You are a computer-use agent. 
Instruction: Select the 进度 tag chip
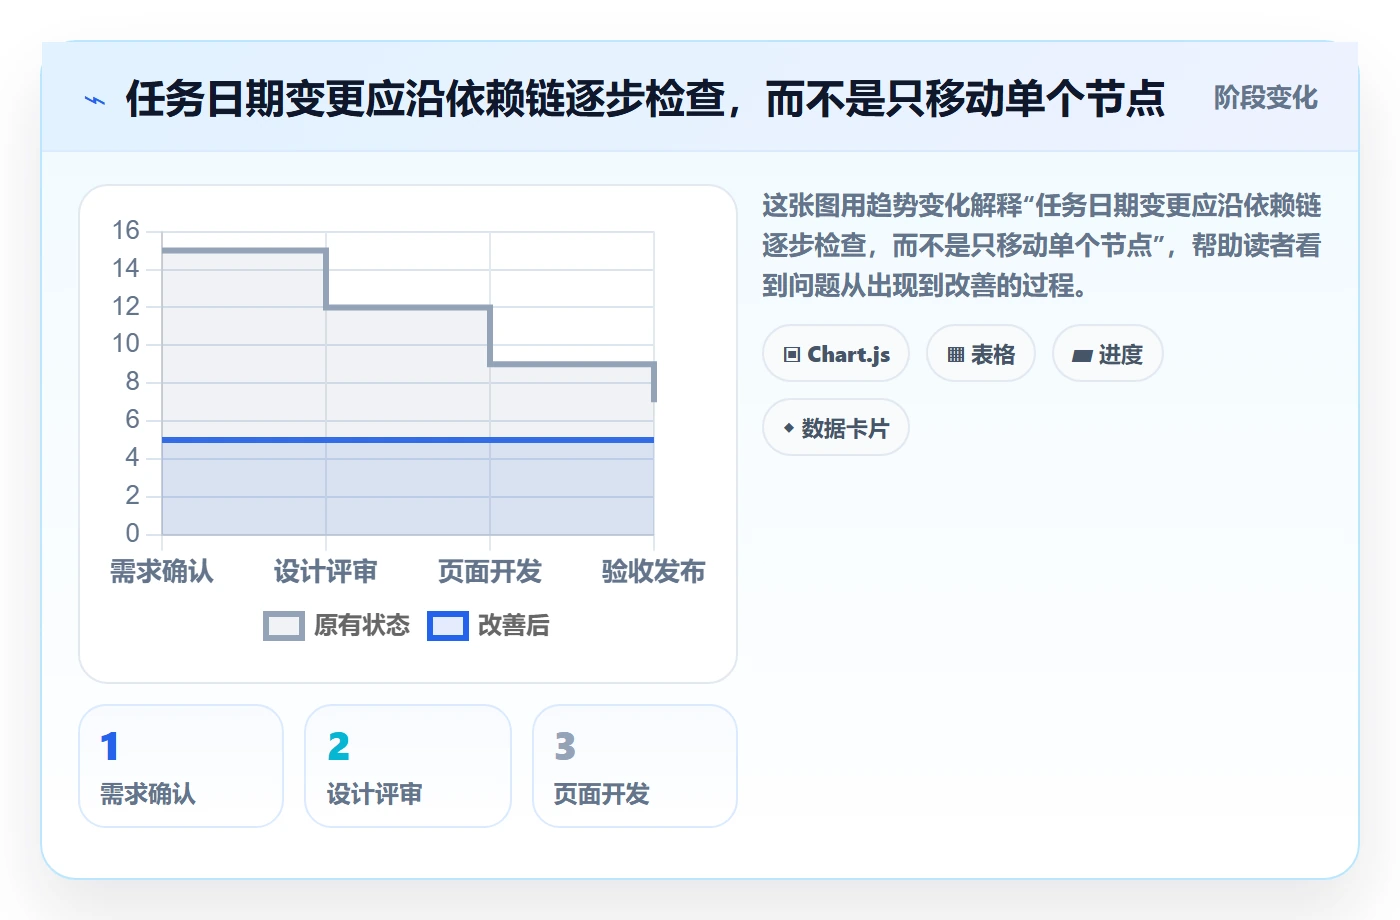coord(1108,354)
